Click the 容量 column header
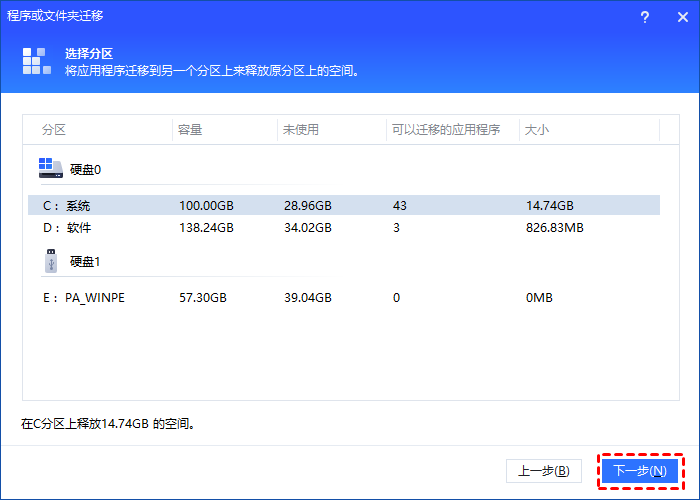Image resolution: width=700 pixels, height=500 pixels. tap(190, 130)
